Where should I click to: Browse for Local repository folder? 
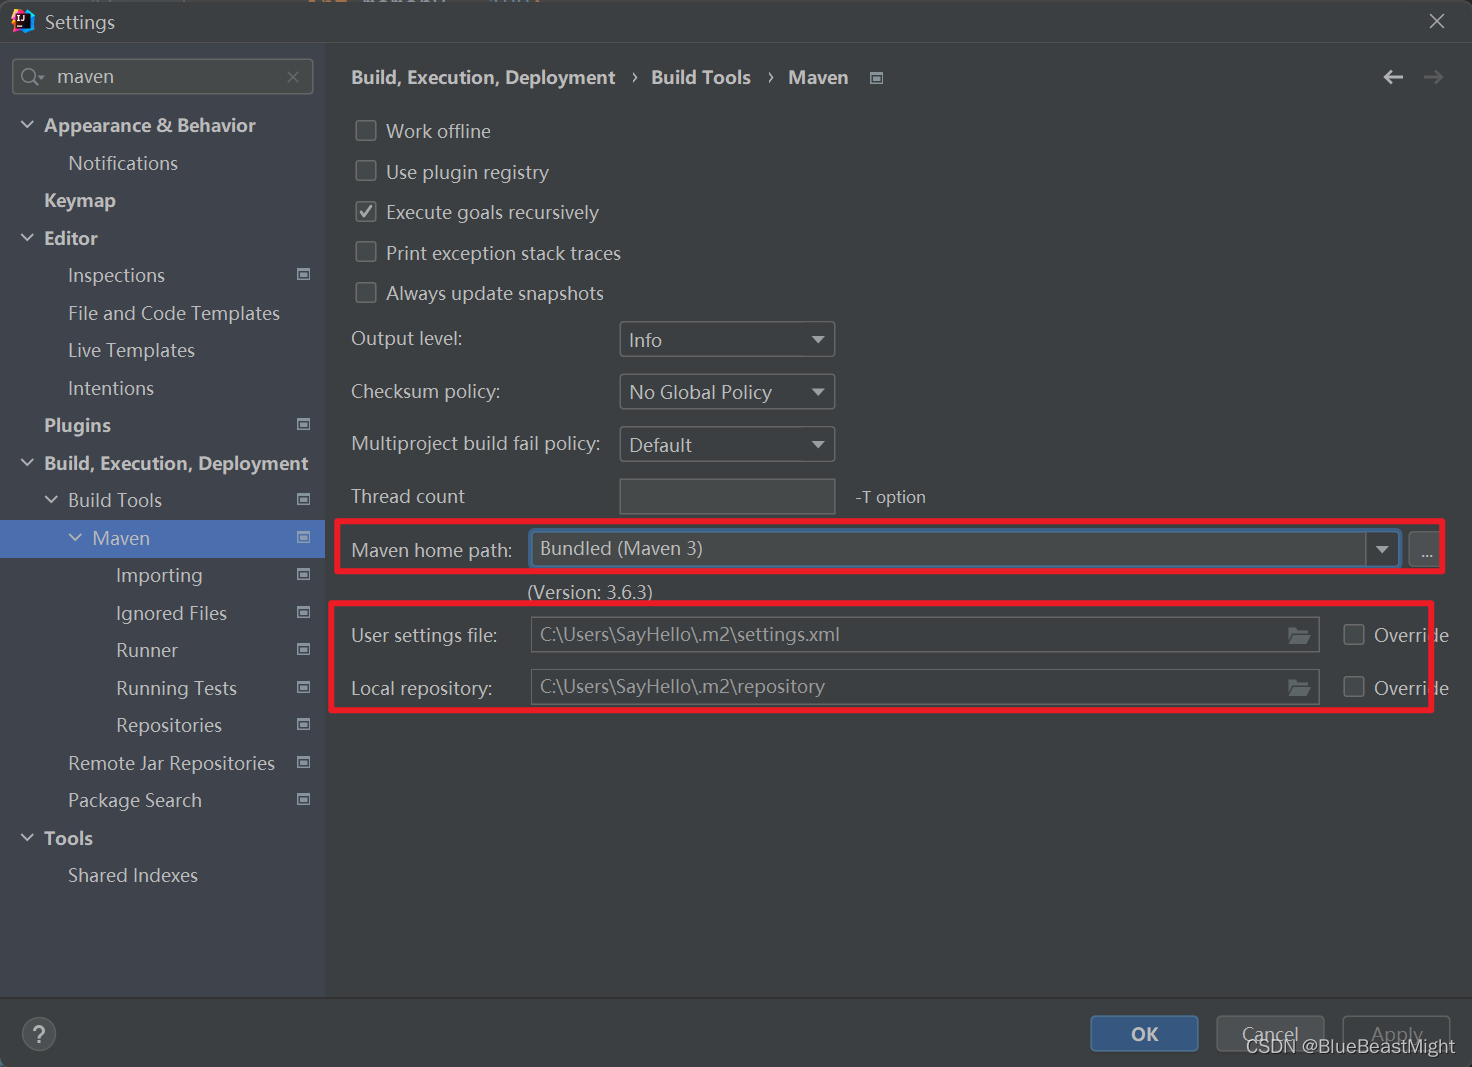pyautogui.click(x=1299, y=687)
